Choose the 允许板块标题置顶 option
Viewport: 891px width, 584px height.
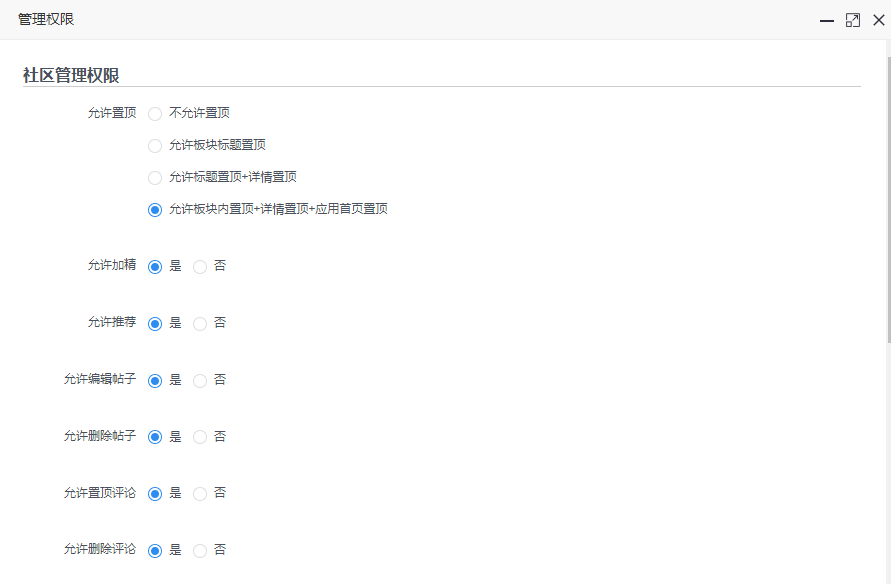[x=155, y=146]
